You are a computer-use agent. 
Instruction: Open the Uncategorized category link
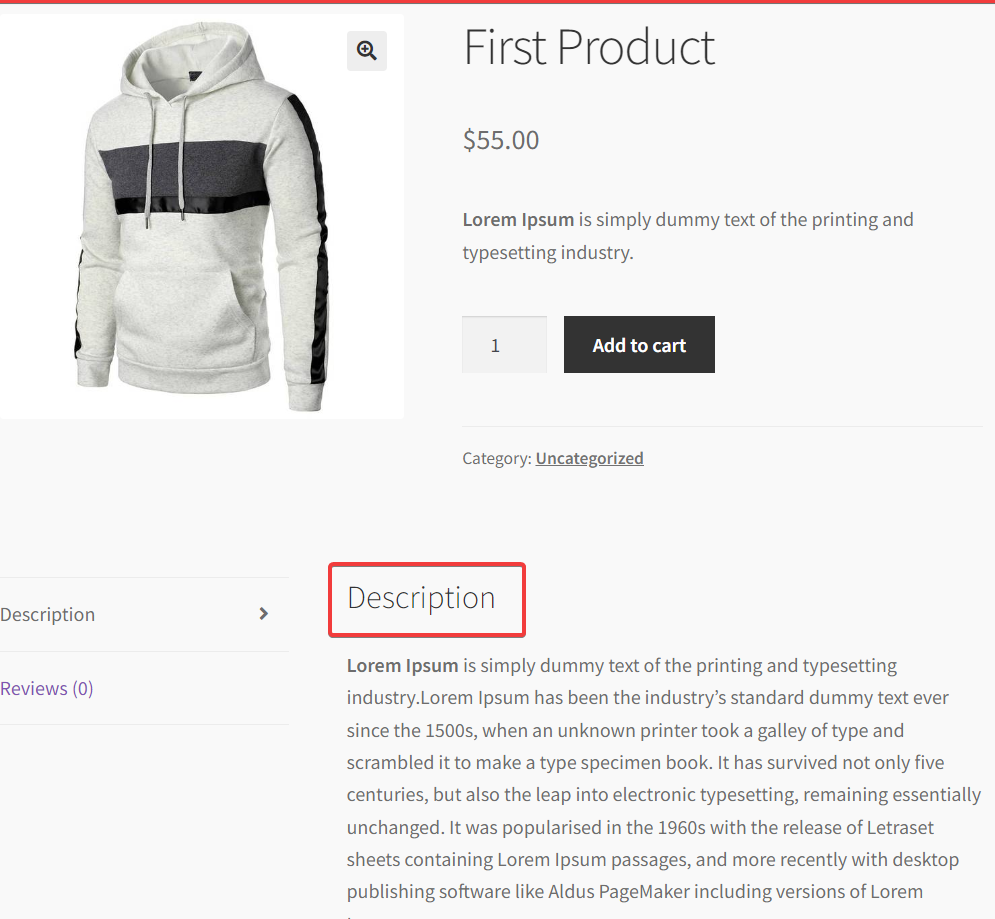[x=589, y=458]
